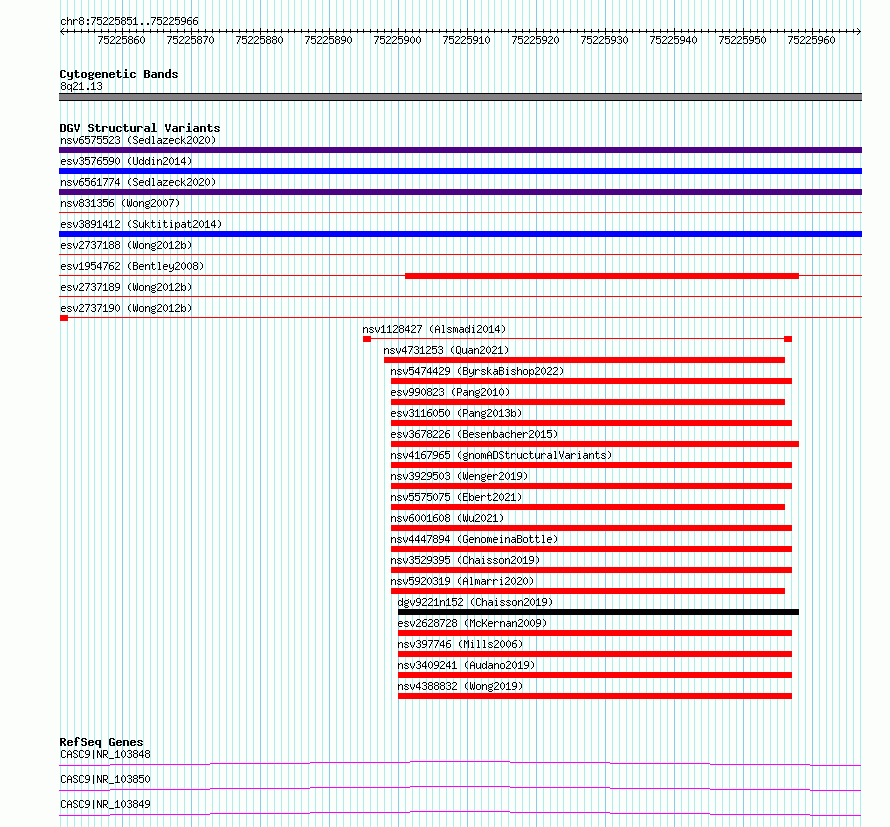Click the gray 8q21.13 cytogenetic band bar

(460, 97)
